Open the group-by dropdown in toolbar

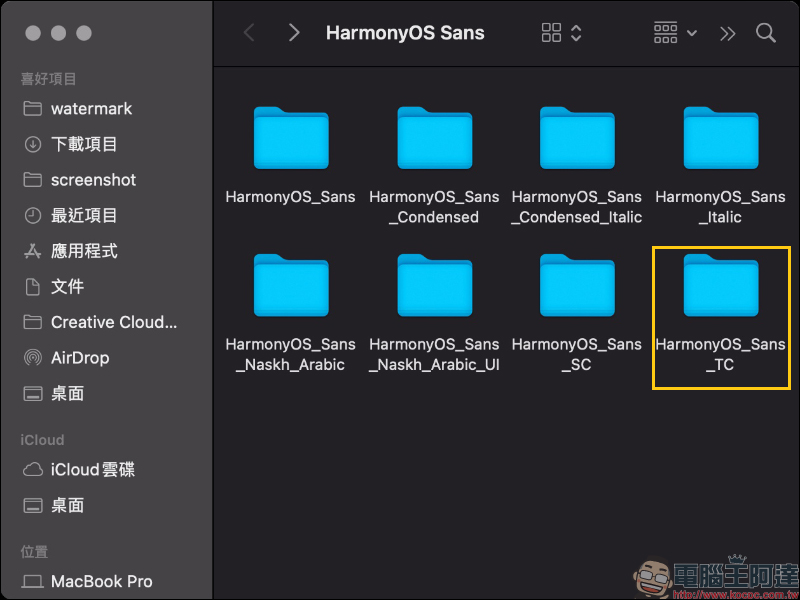675,33
